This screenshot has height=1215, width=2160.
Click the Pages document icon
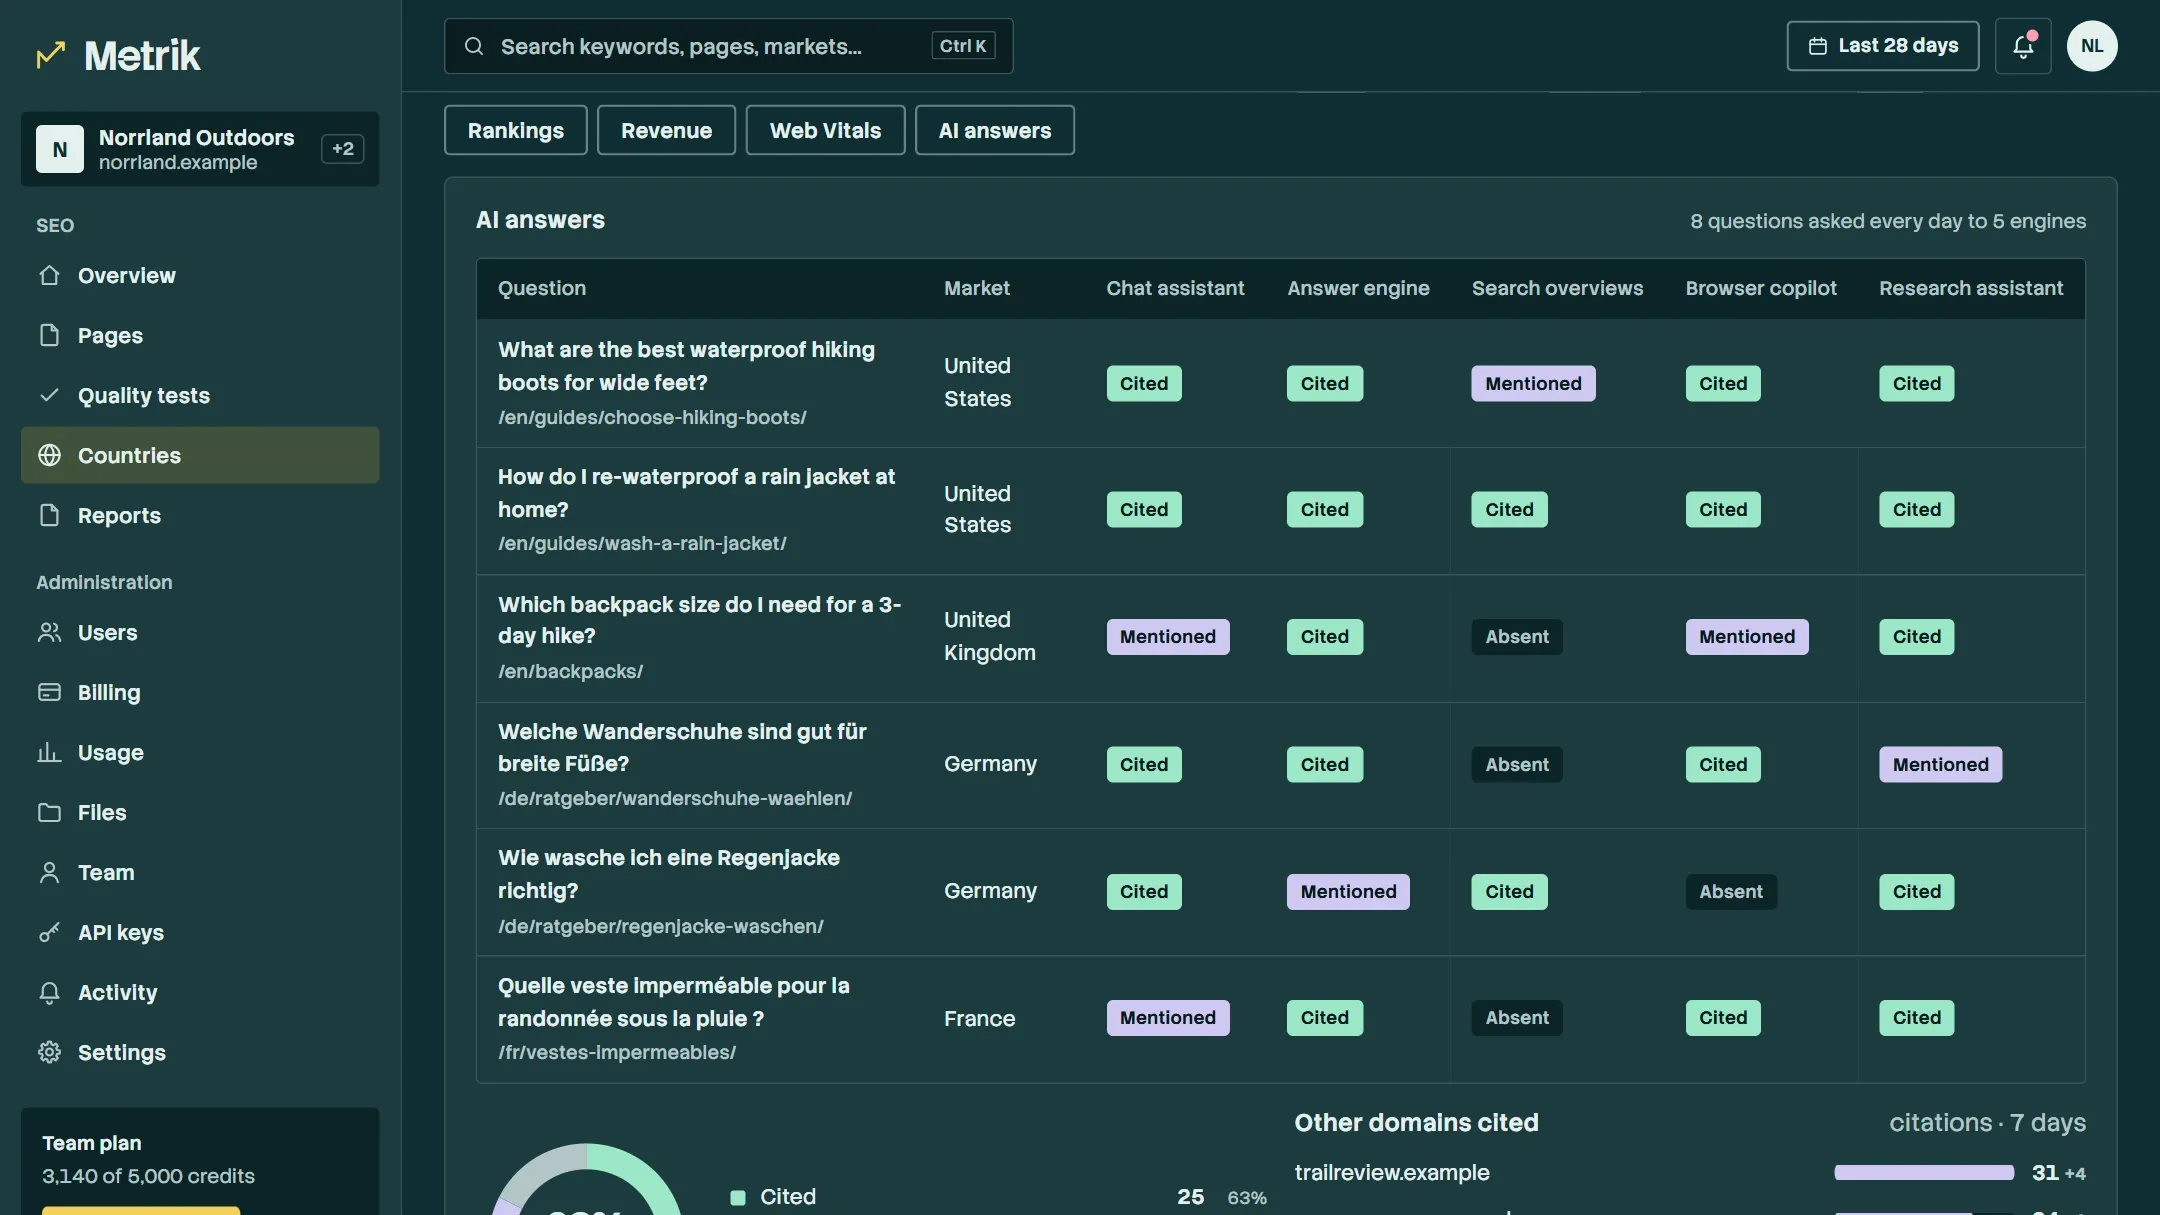pyautogui.click(x=49, y=335)
